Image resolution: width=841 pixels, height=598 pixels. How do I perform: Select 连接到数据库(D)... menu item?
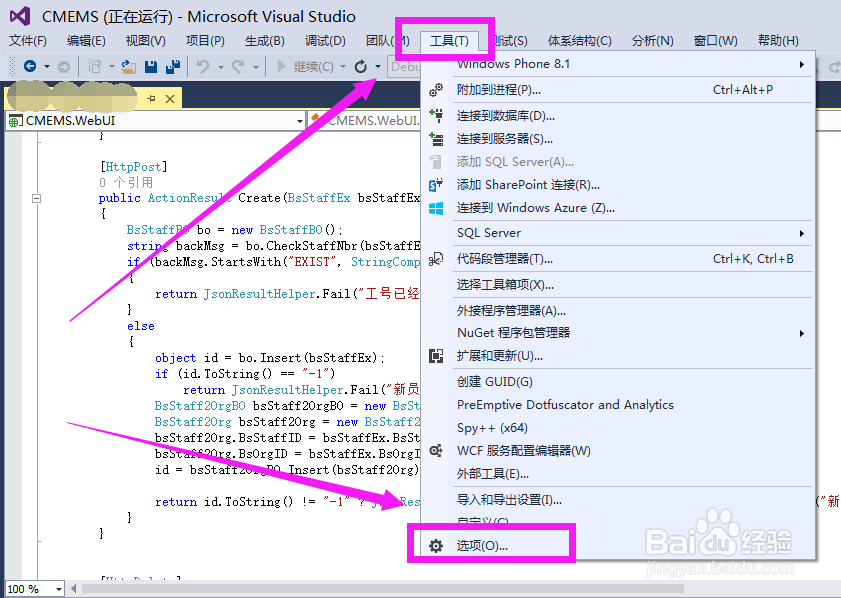point(619,115)
